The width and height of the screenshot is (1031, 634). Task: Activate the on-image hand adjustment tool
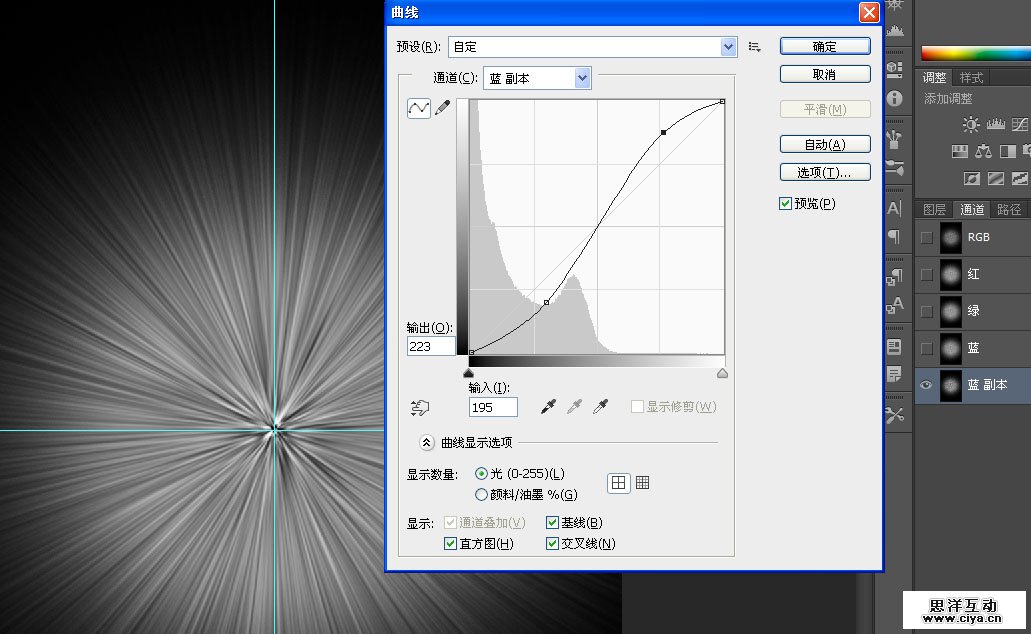point(421,407)
